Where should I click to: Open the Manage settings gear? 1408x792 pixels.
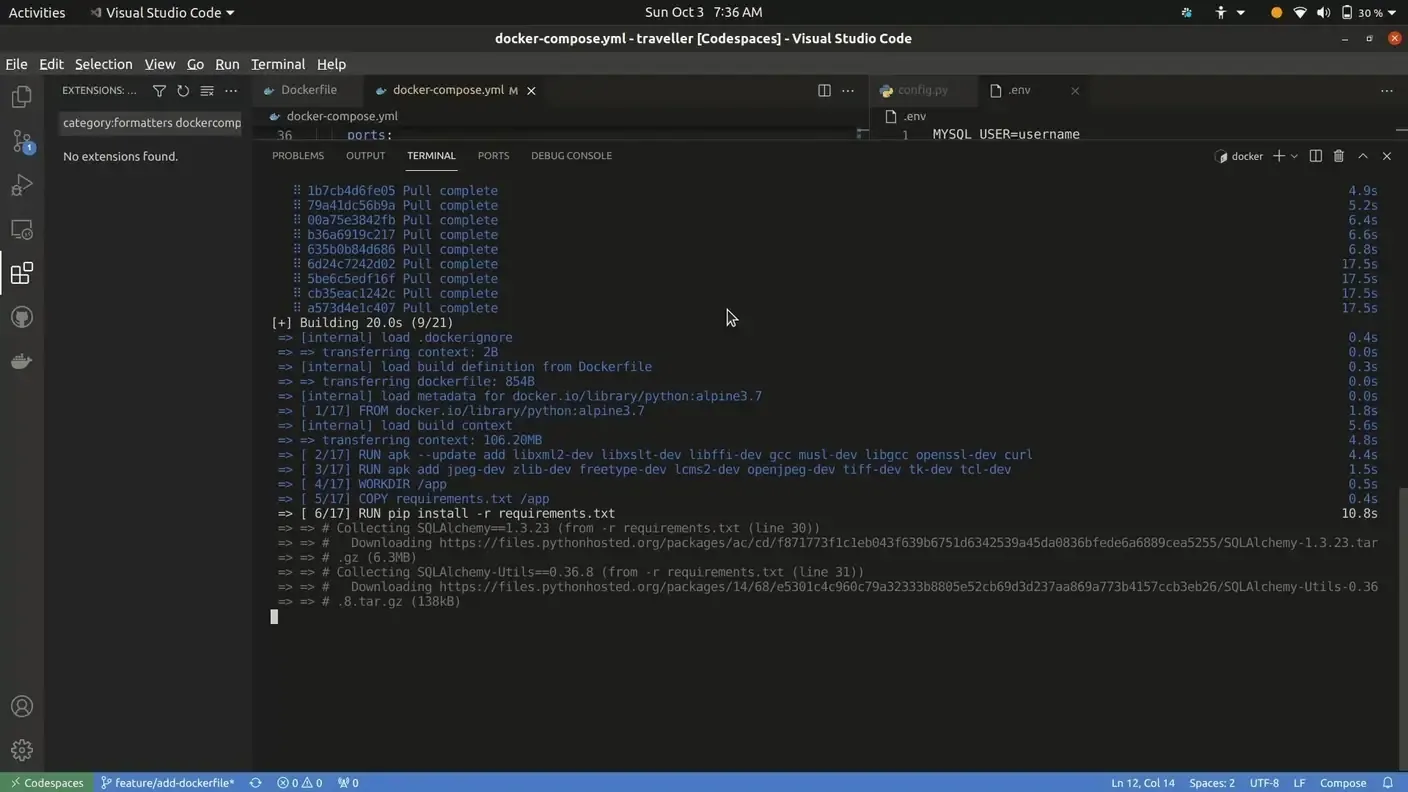tap(21, 750)
